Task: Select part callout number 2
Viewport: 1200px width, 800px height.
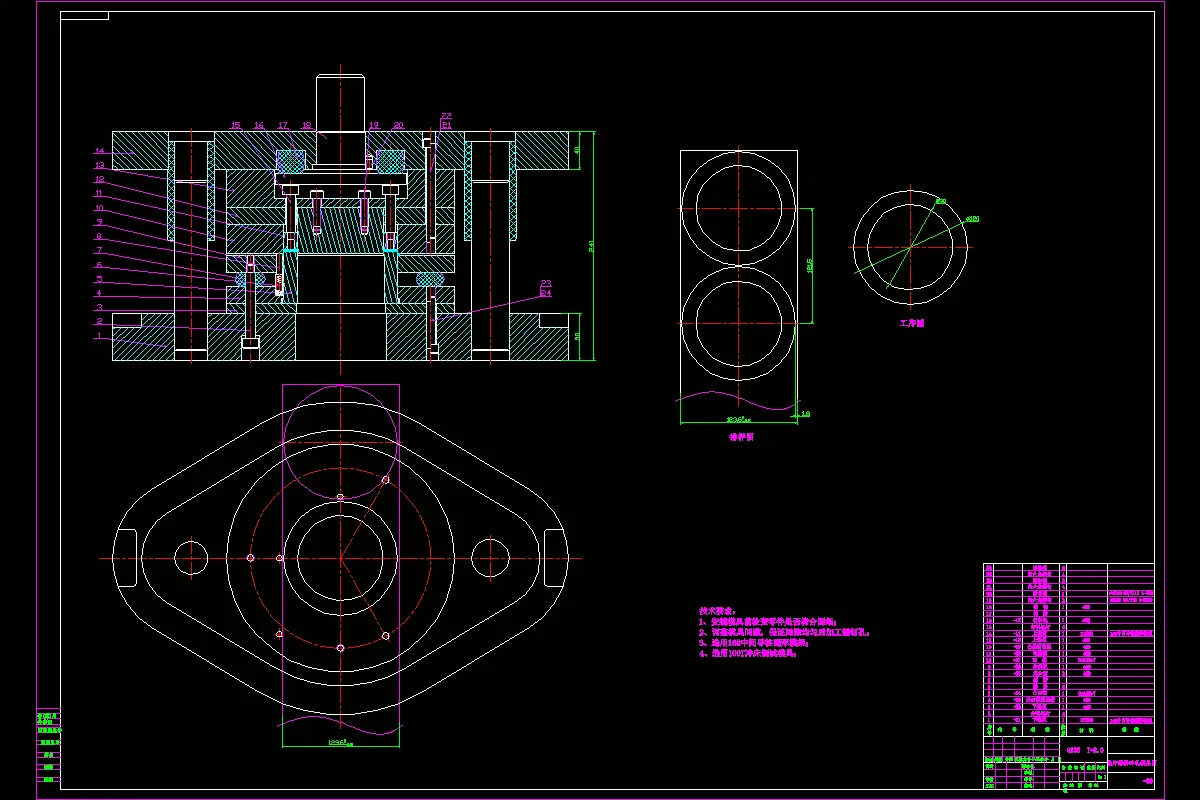Action: point(100,322)
